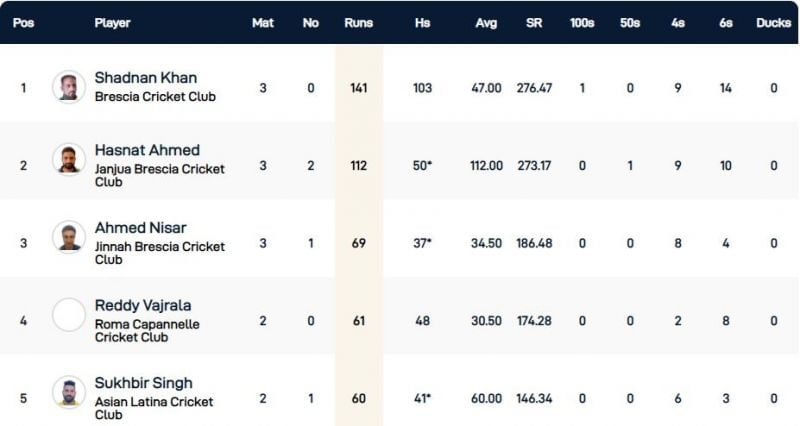Sort table by Avg column header
Viewport: 800px width, 426px height.
(x=485, y=22)
